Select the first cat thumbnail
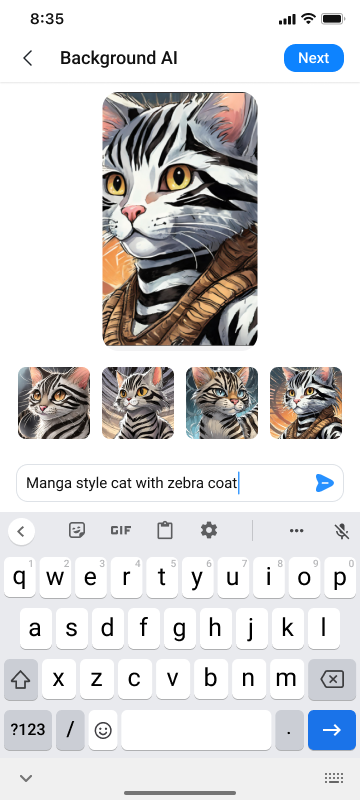The height and width of the screenshot is (800, 360). click(x=54, y=403)
